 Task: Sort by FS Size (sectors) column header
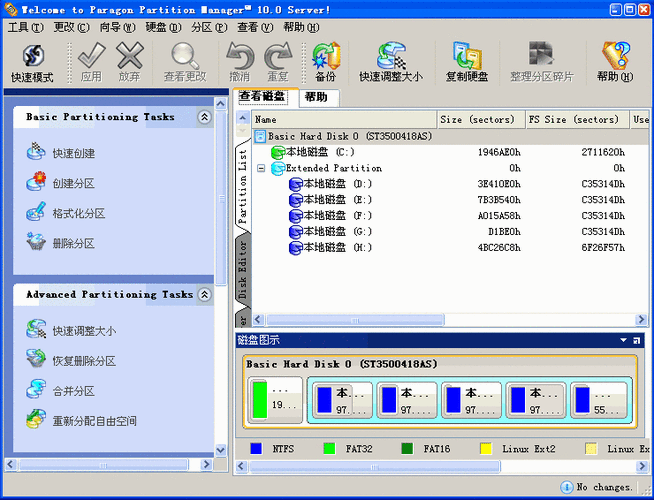pos(578,120)
